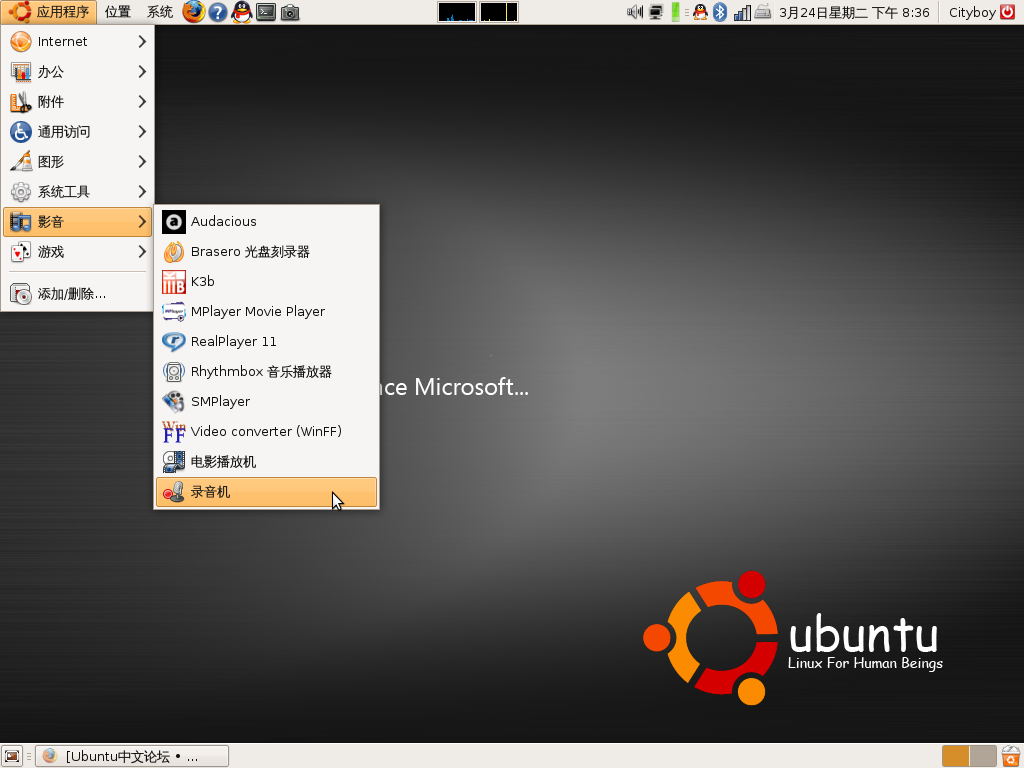The height and width of the screenshot is (768, 1024).
Task: Click the green battery indicator icon
Action: 676,12
